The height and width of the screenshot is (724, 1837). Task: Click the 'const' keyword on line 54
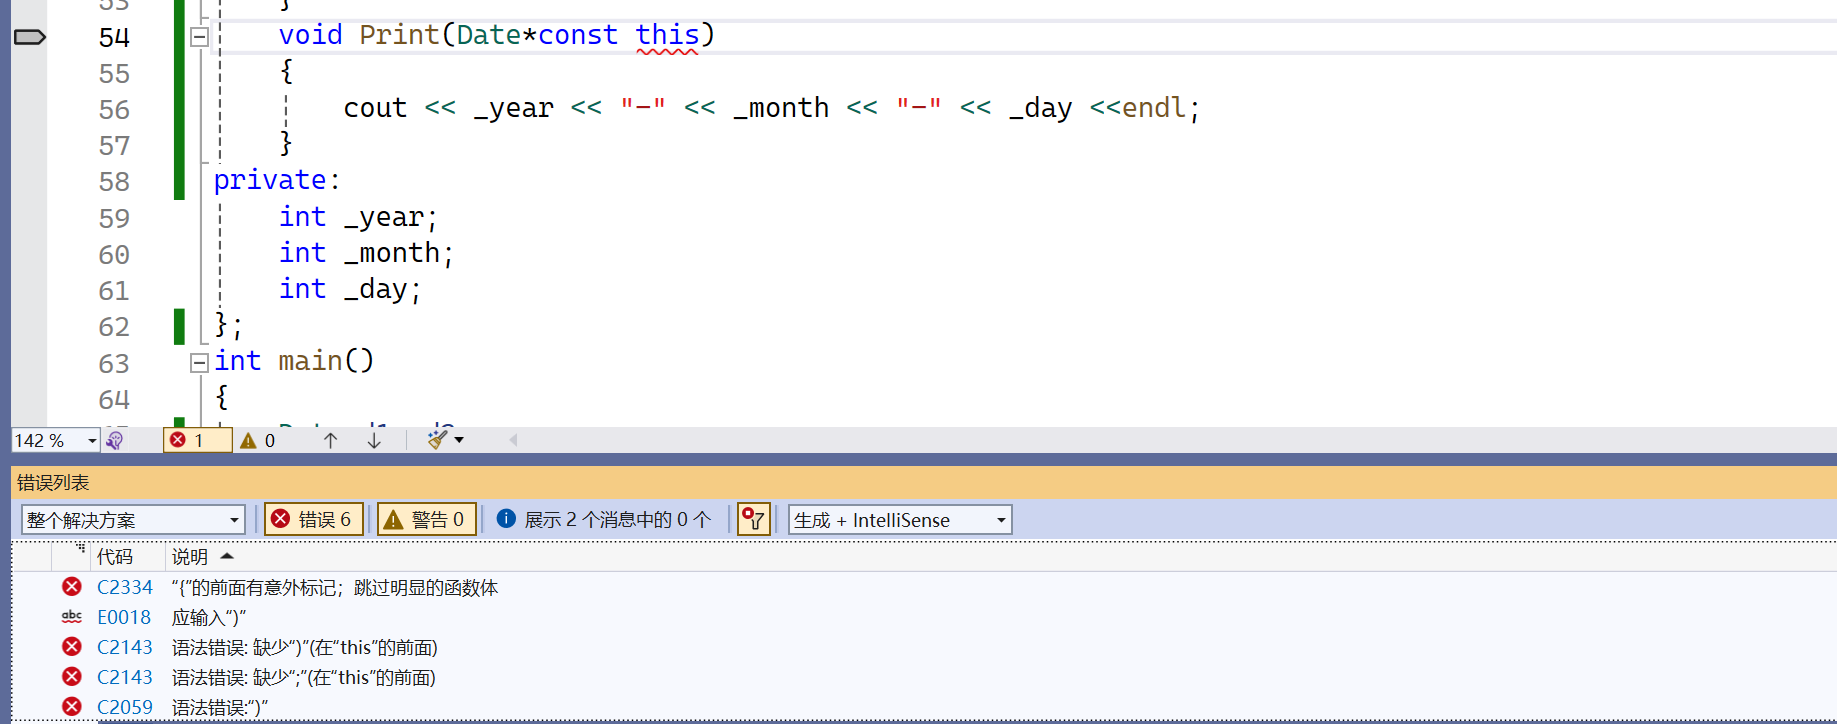pyautogui.click(x=578, y=35)
